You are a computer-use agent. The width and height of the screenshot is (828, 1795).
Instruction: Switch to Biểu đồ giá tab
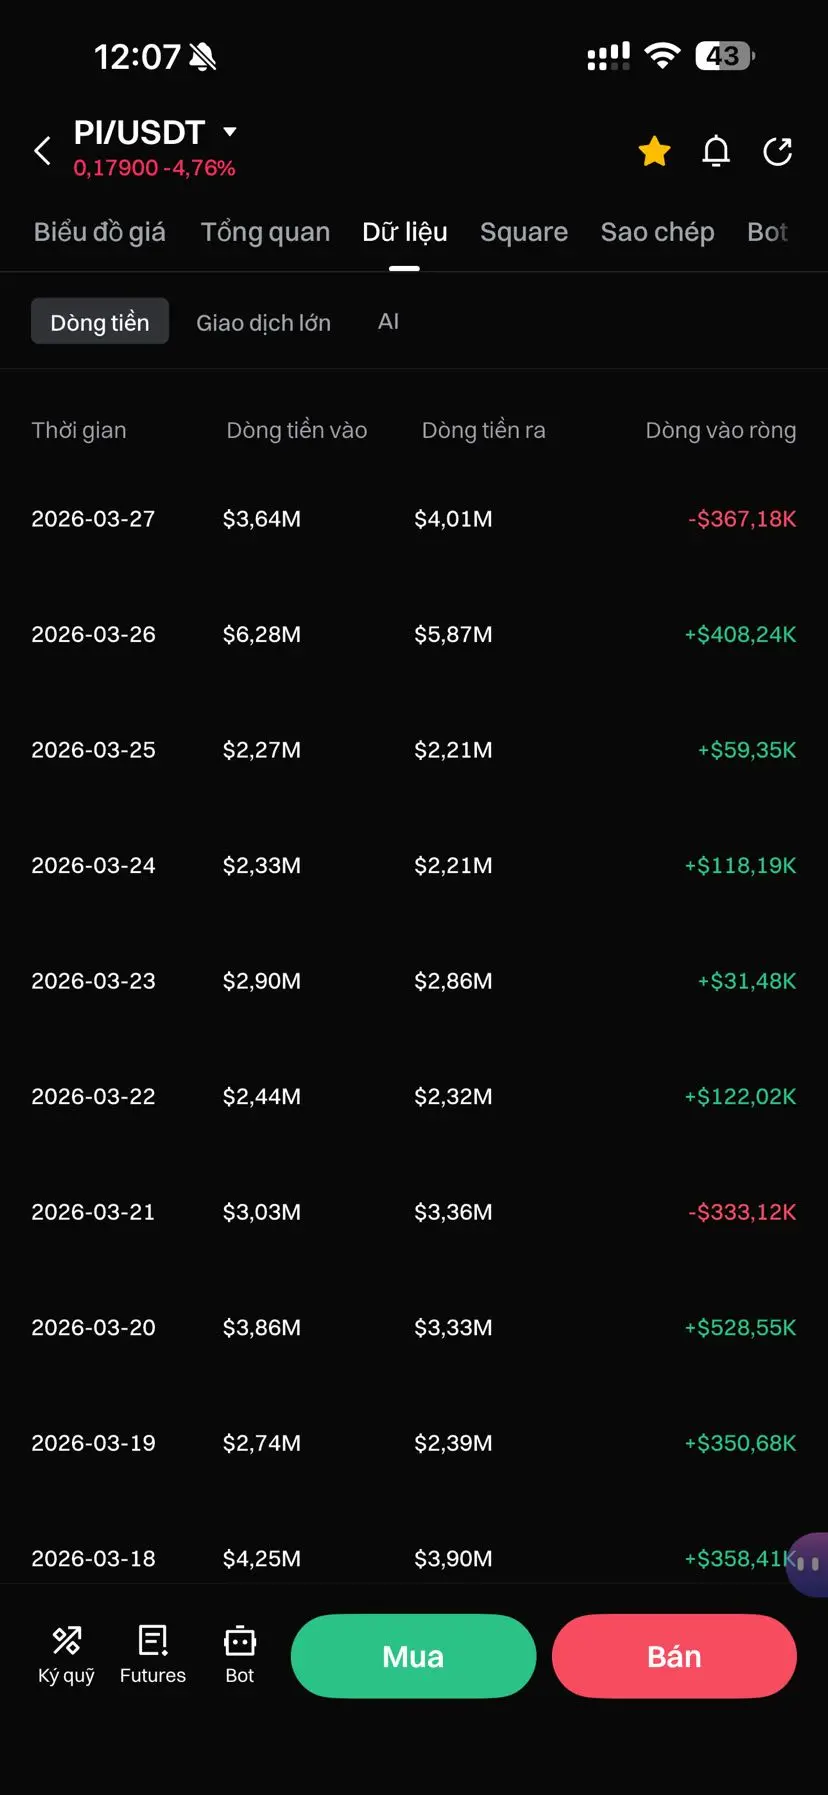click(x=99, y=232)
